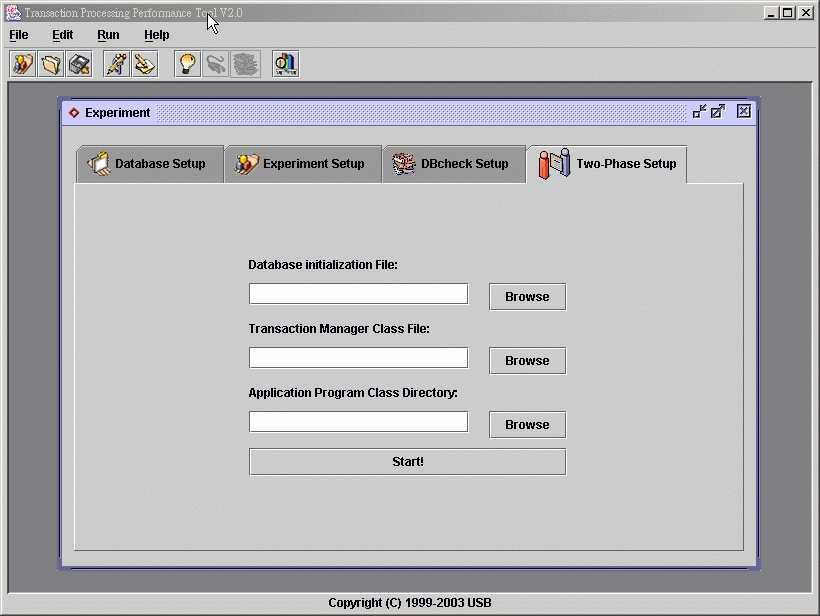
Task: Click the light bulb toolbar icon
Action: [x=187, y=64]
